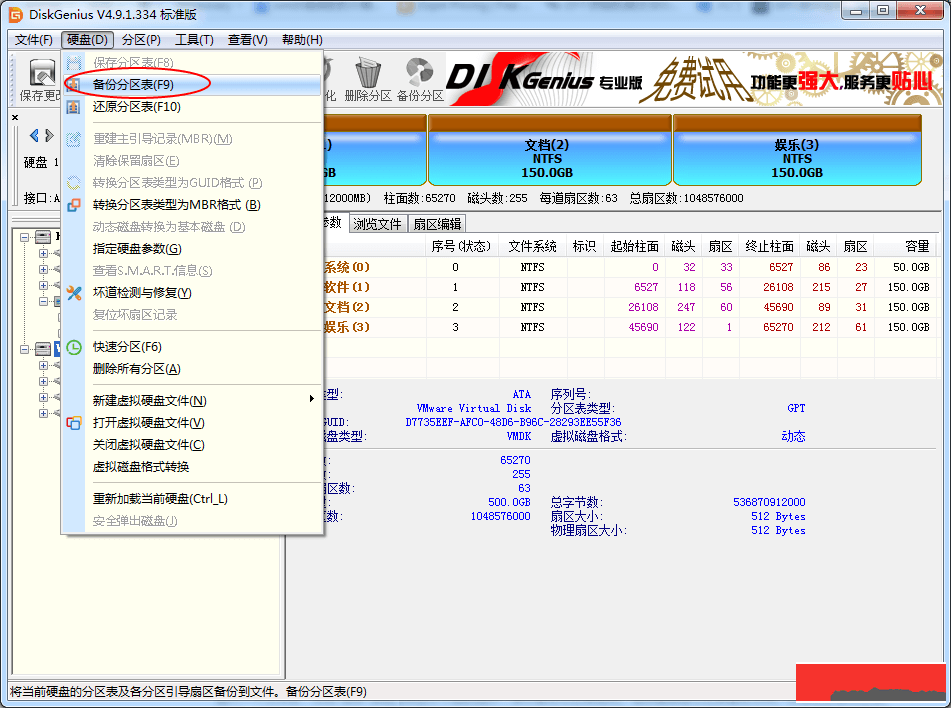
Task: Select the 文档(2) row in partition table
Action: click(x=628, y=307)
